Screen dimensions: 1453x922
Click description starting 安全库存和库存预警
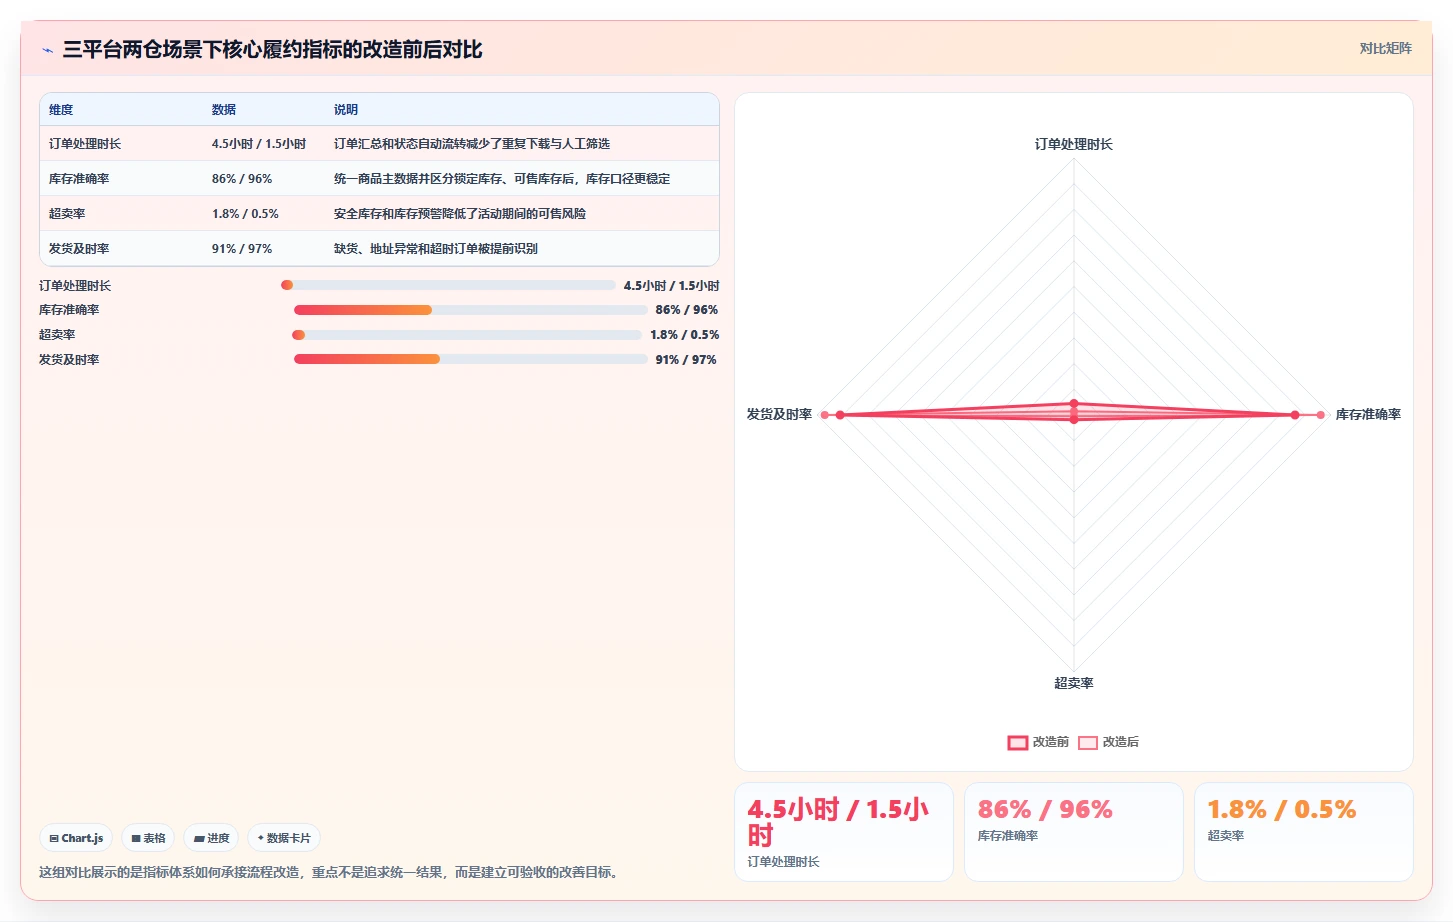point(460,214)
